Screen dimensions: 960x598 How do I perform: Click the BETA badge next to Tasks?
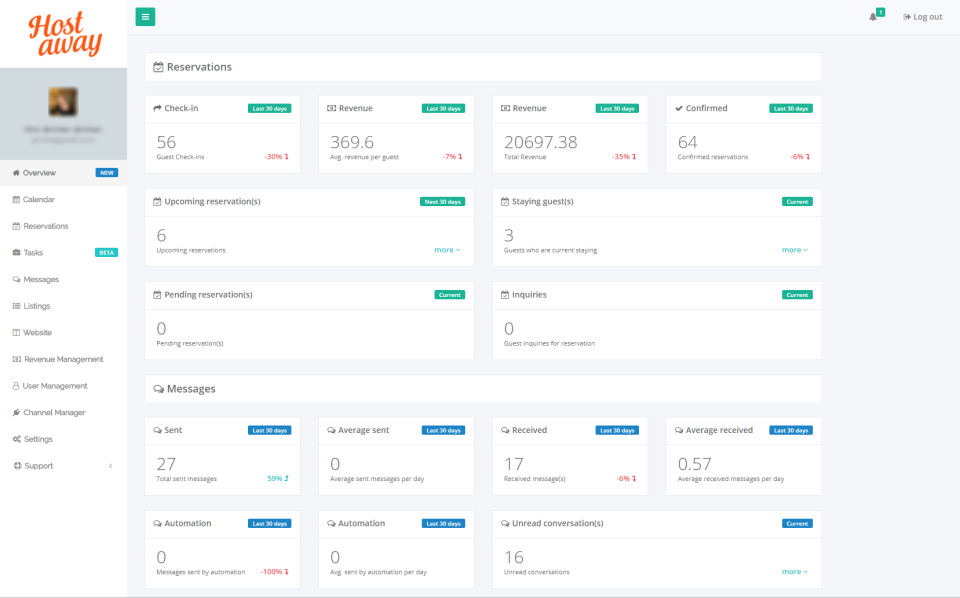point(107,253)
